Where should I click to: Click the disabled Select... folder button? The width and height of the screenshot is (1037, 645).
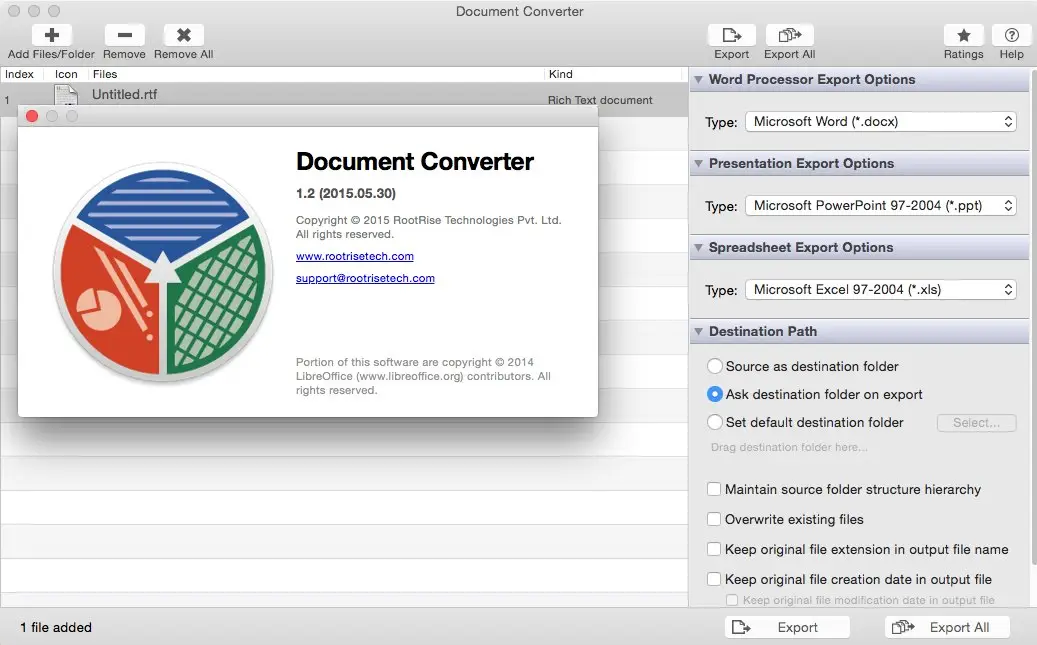coord(976,423)
